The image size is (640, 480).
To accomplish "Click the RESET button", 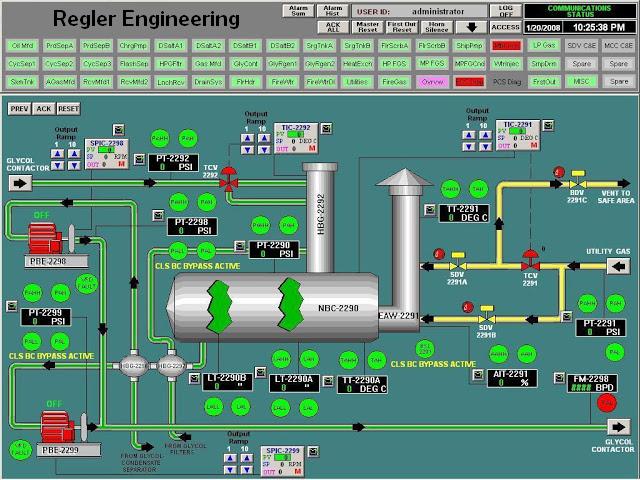I will coord(68,108).
